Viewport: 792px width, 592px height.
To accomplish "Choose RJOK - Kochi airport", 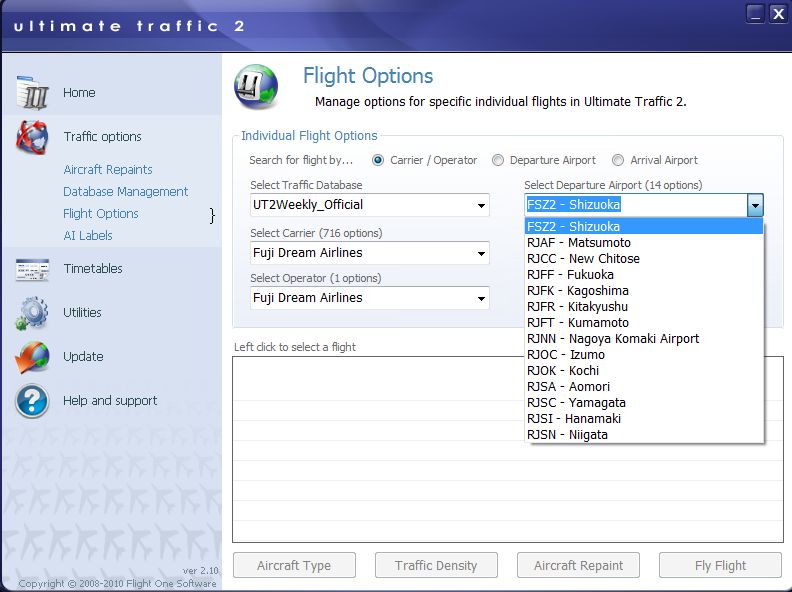I will pyautogui.click(x=644, y=371).
